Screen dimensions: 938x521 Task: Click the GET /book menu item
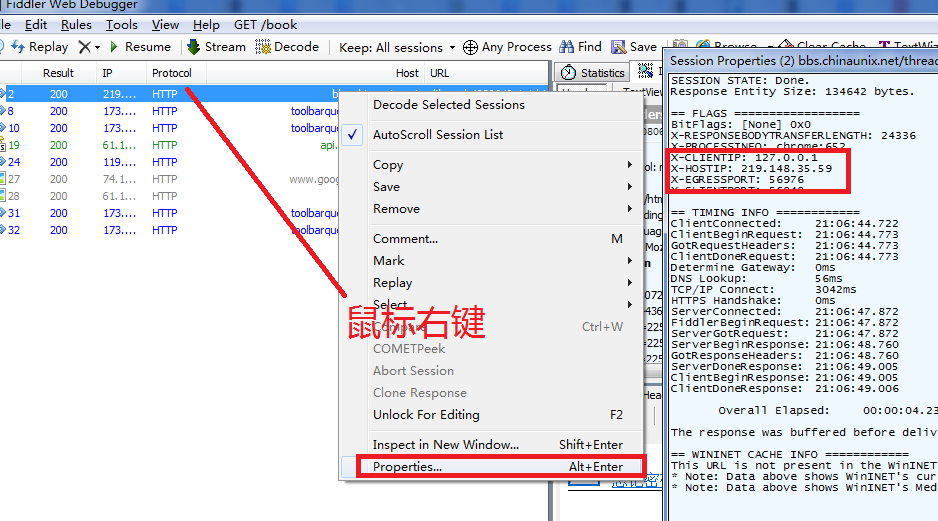point(265,25)
